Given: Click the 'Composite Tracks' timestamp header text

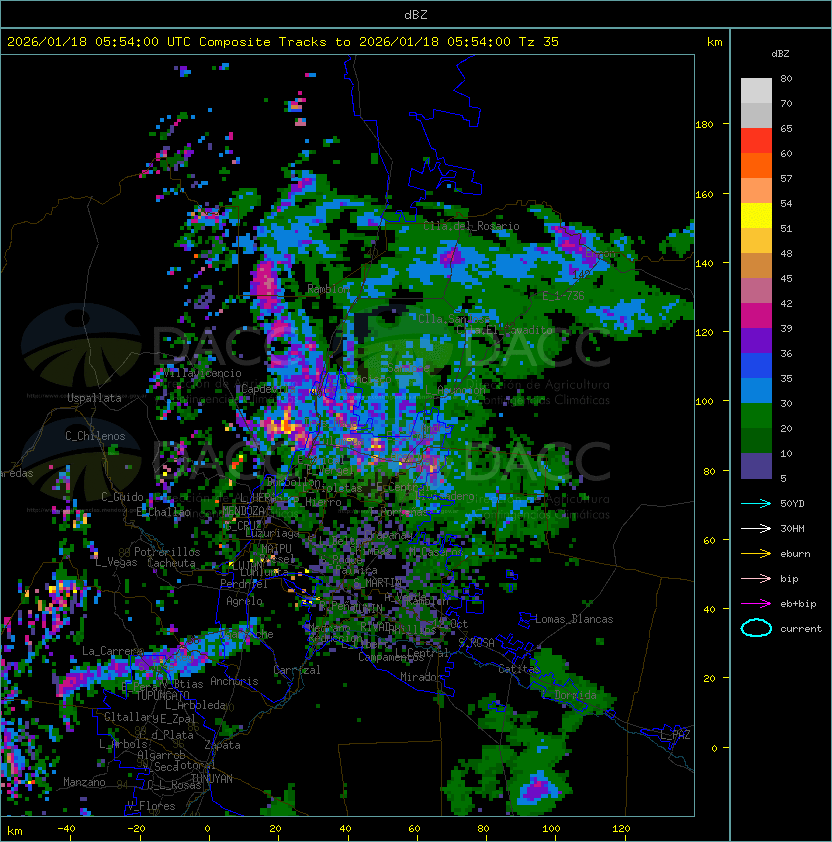Looking at the screenshot, I should (x=283, y=42).
